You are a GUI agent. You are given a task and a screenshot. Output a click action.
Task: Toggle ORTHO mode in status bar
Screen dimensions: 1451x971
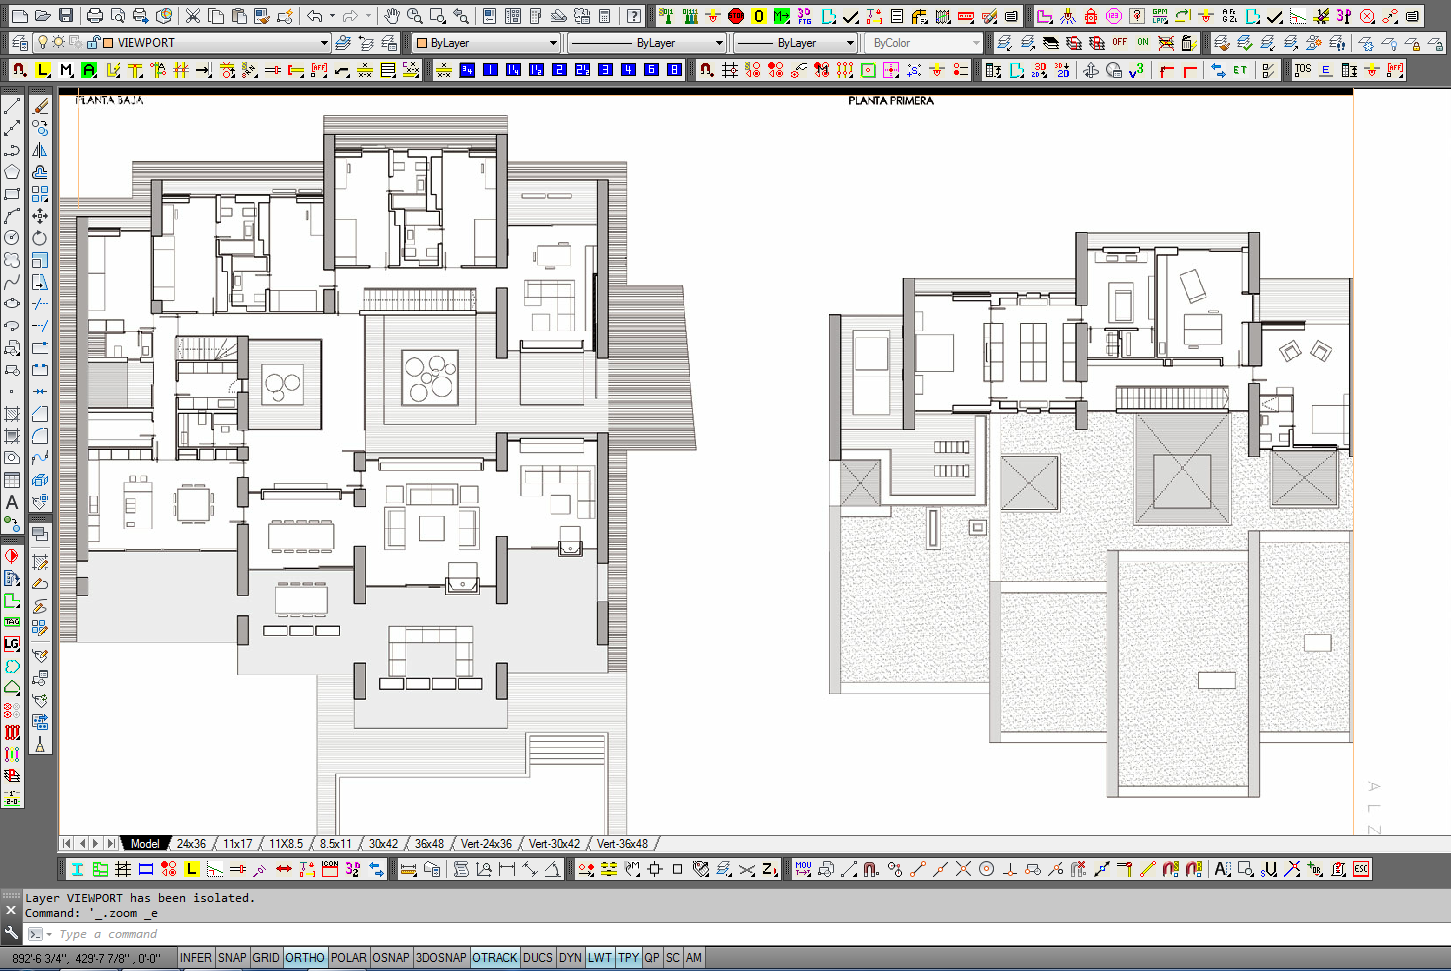304,958
